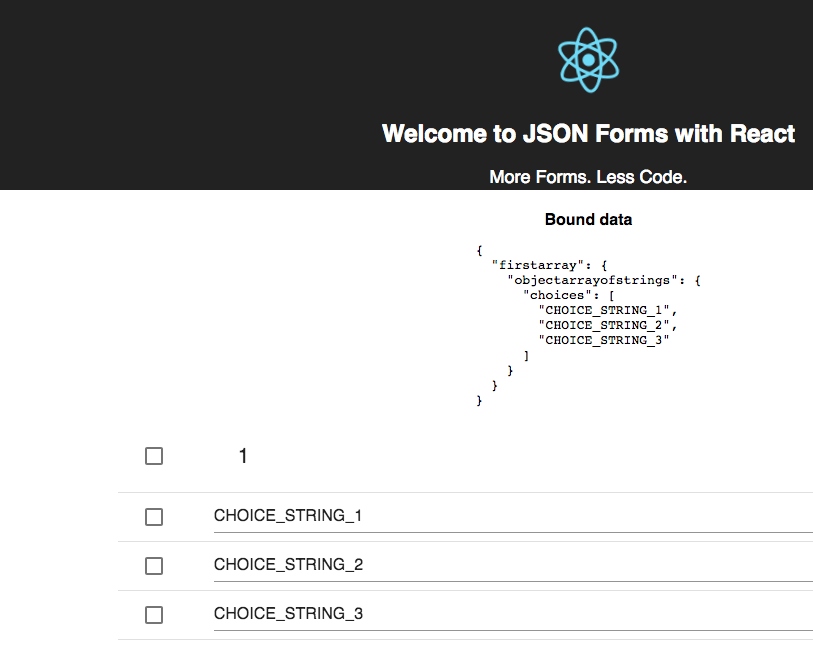Click the Bound data heading

click(x=588, y=219)
